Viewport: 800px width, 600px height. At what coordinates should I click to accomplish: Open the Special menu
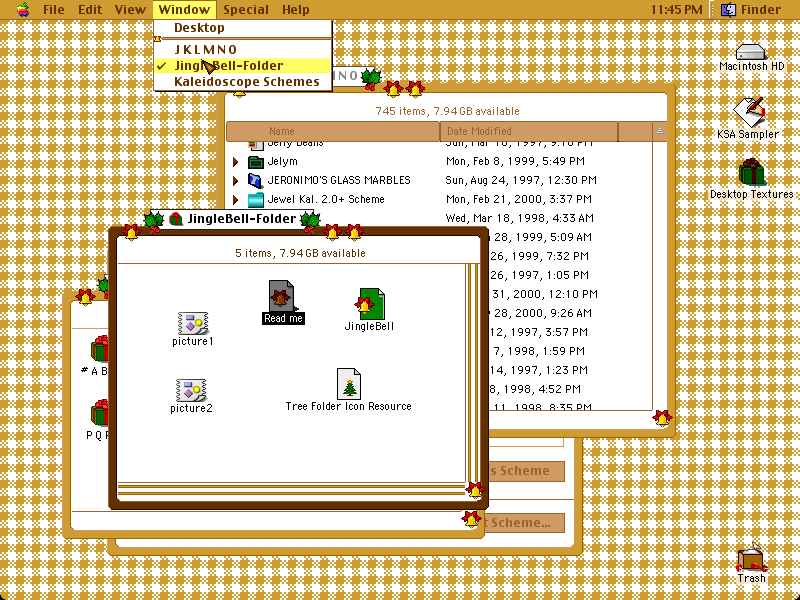tap(245, 9)
